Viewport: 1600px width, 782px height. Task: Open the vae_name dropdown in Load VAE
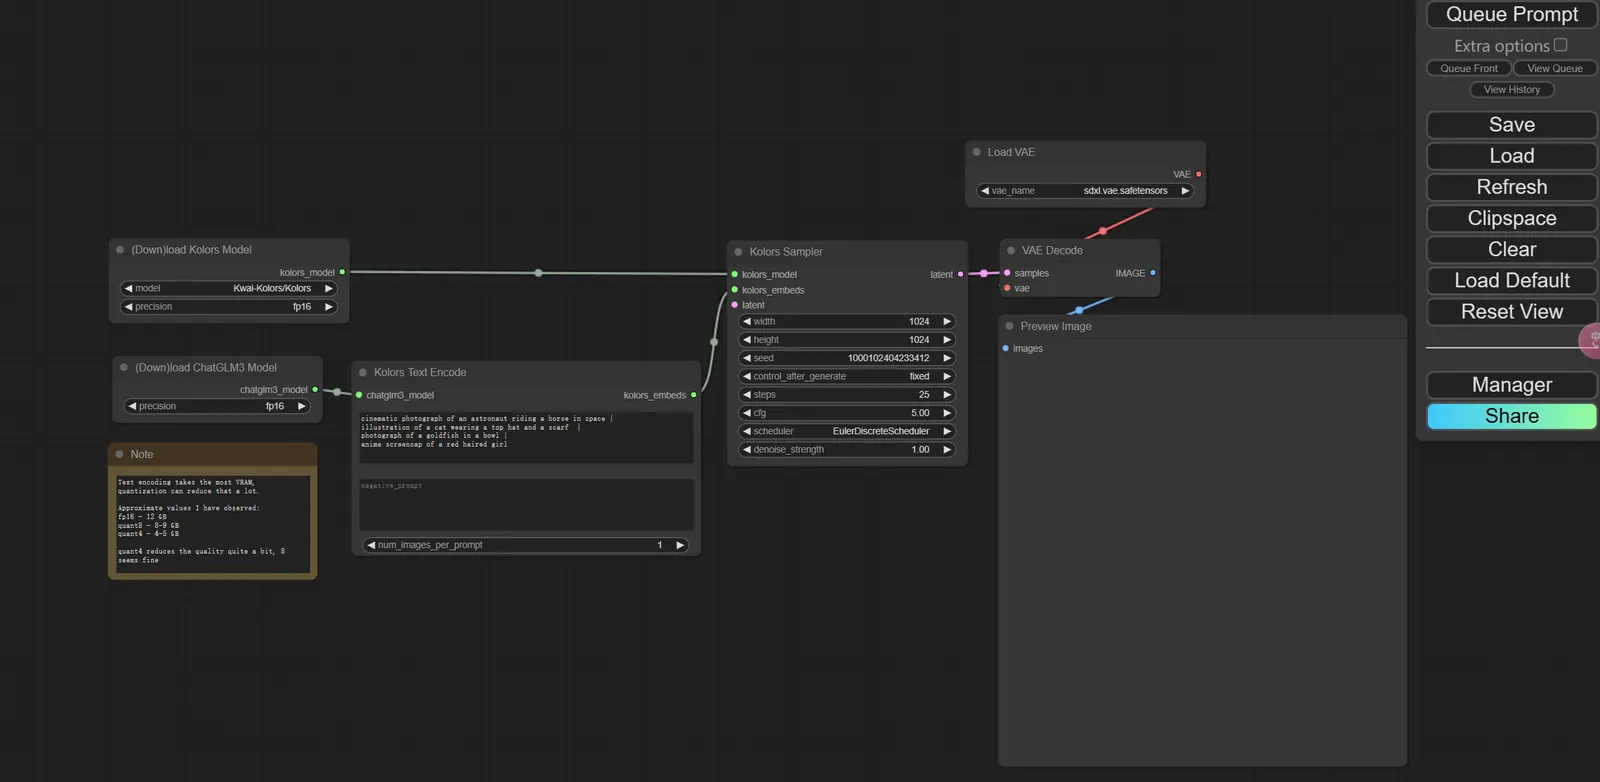[x=1085, y=191]
